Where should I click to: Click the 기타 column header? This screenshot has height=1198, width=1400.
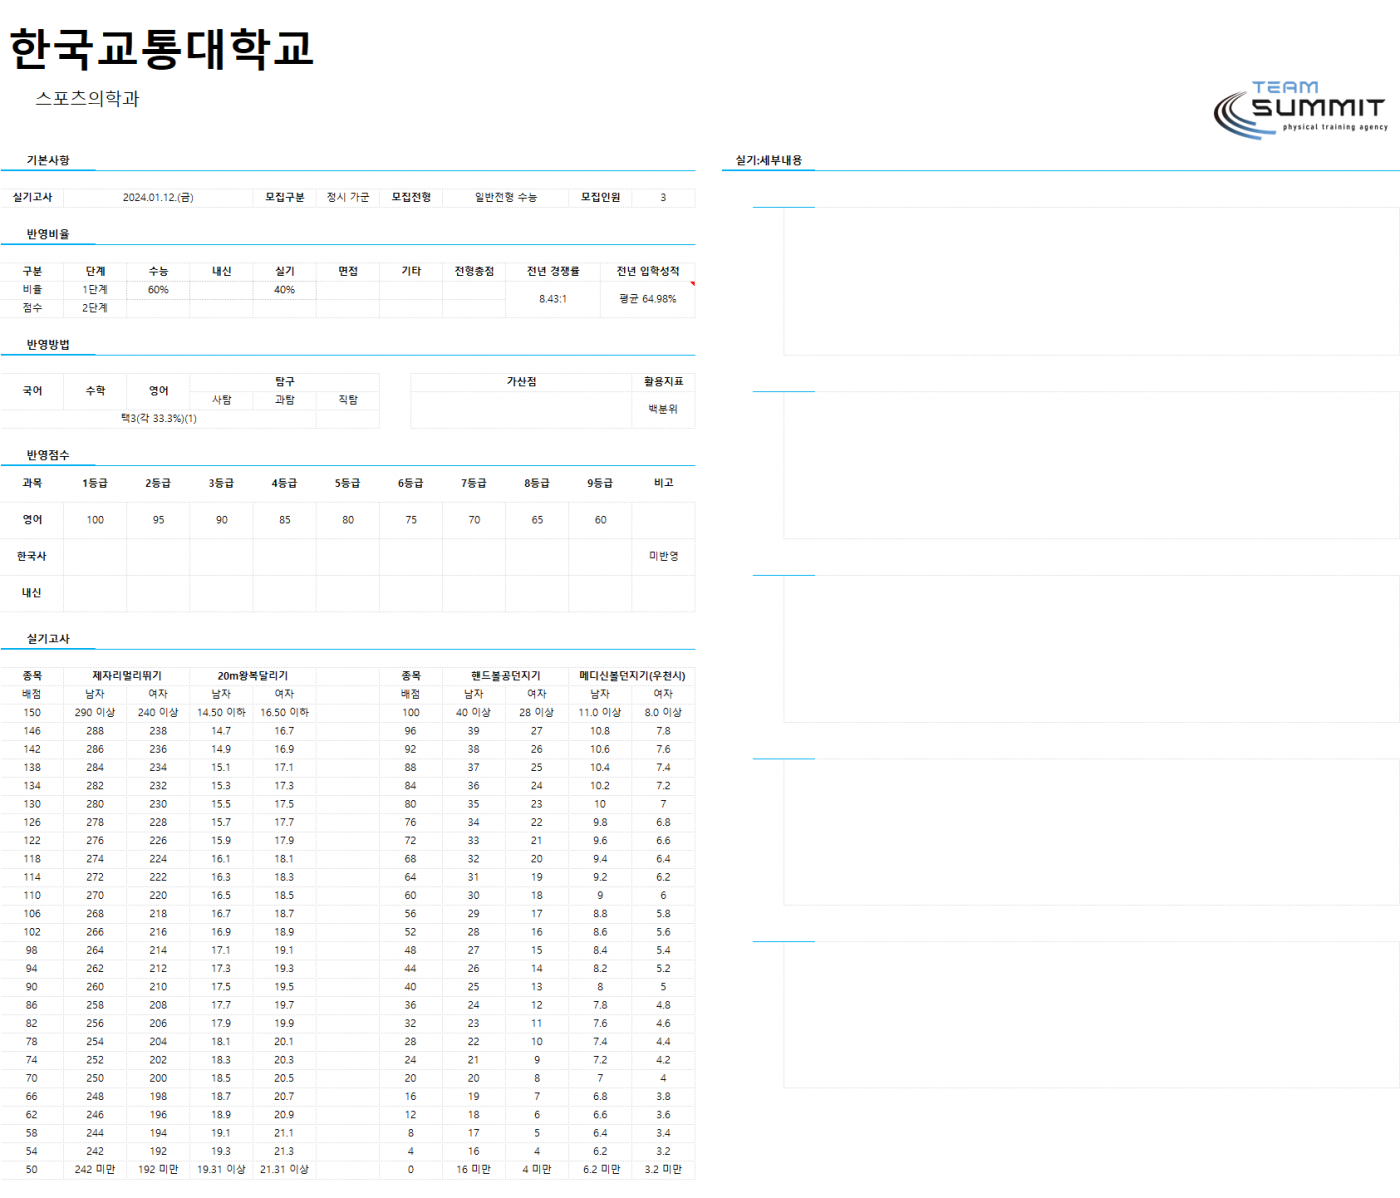411,271
